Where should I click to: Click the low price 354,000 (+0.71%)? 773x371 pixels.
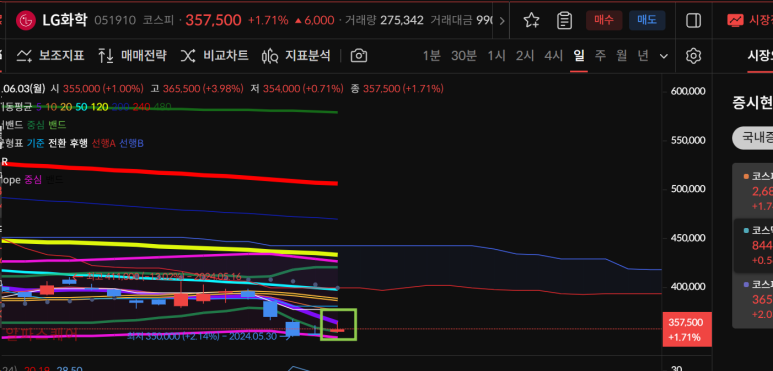[303, 89]
